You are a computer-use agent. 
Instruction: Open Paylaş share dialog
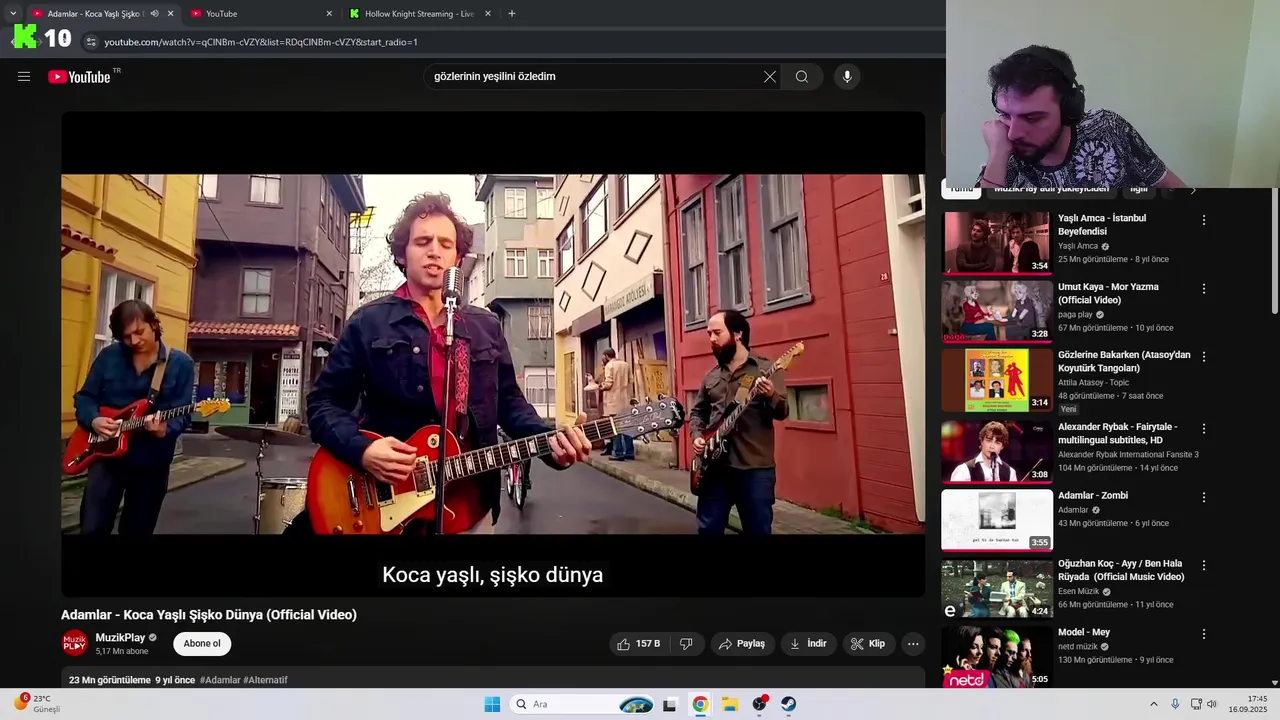743,644
